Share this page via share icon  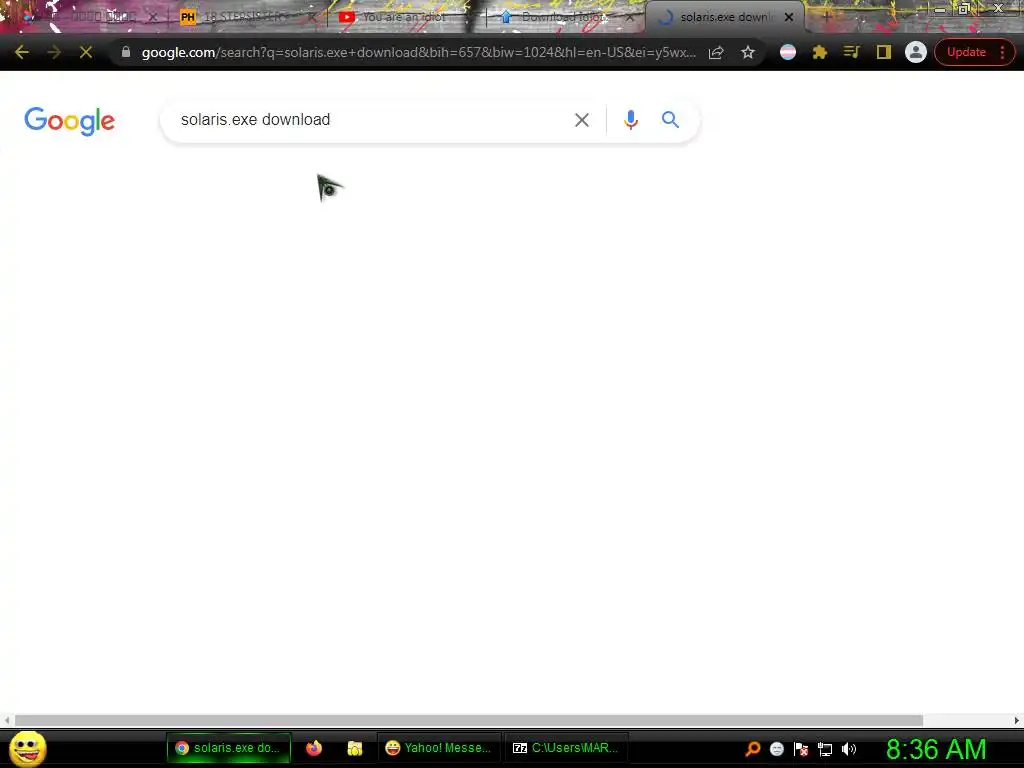pos(716,52)
